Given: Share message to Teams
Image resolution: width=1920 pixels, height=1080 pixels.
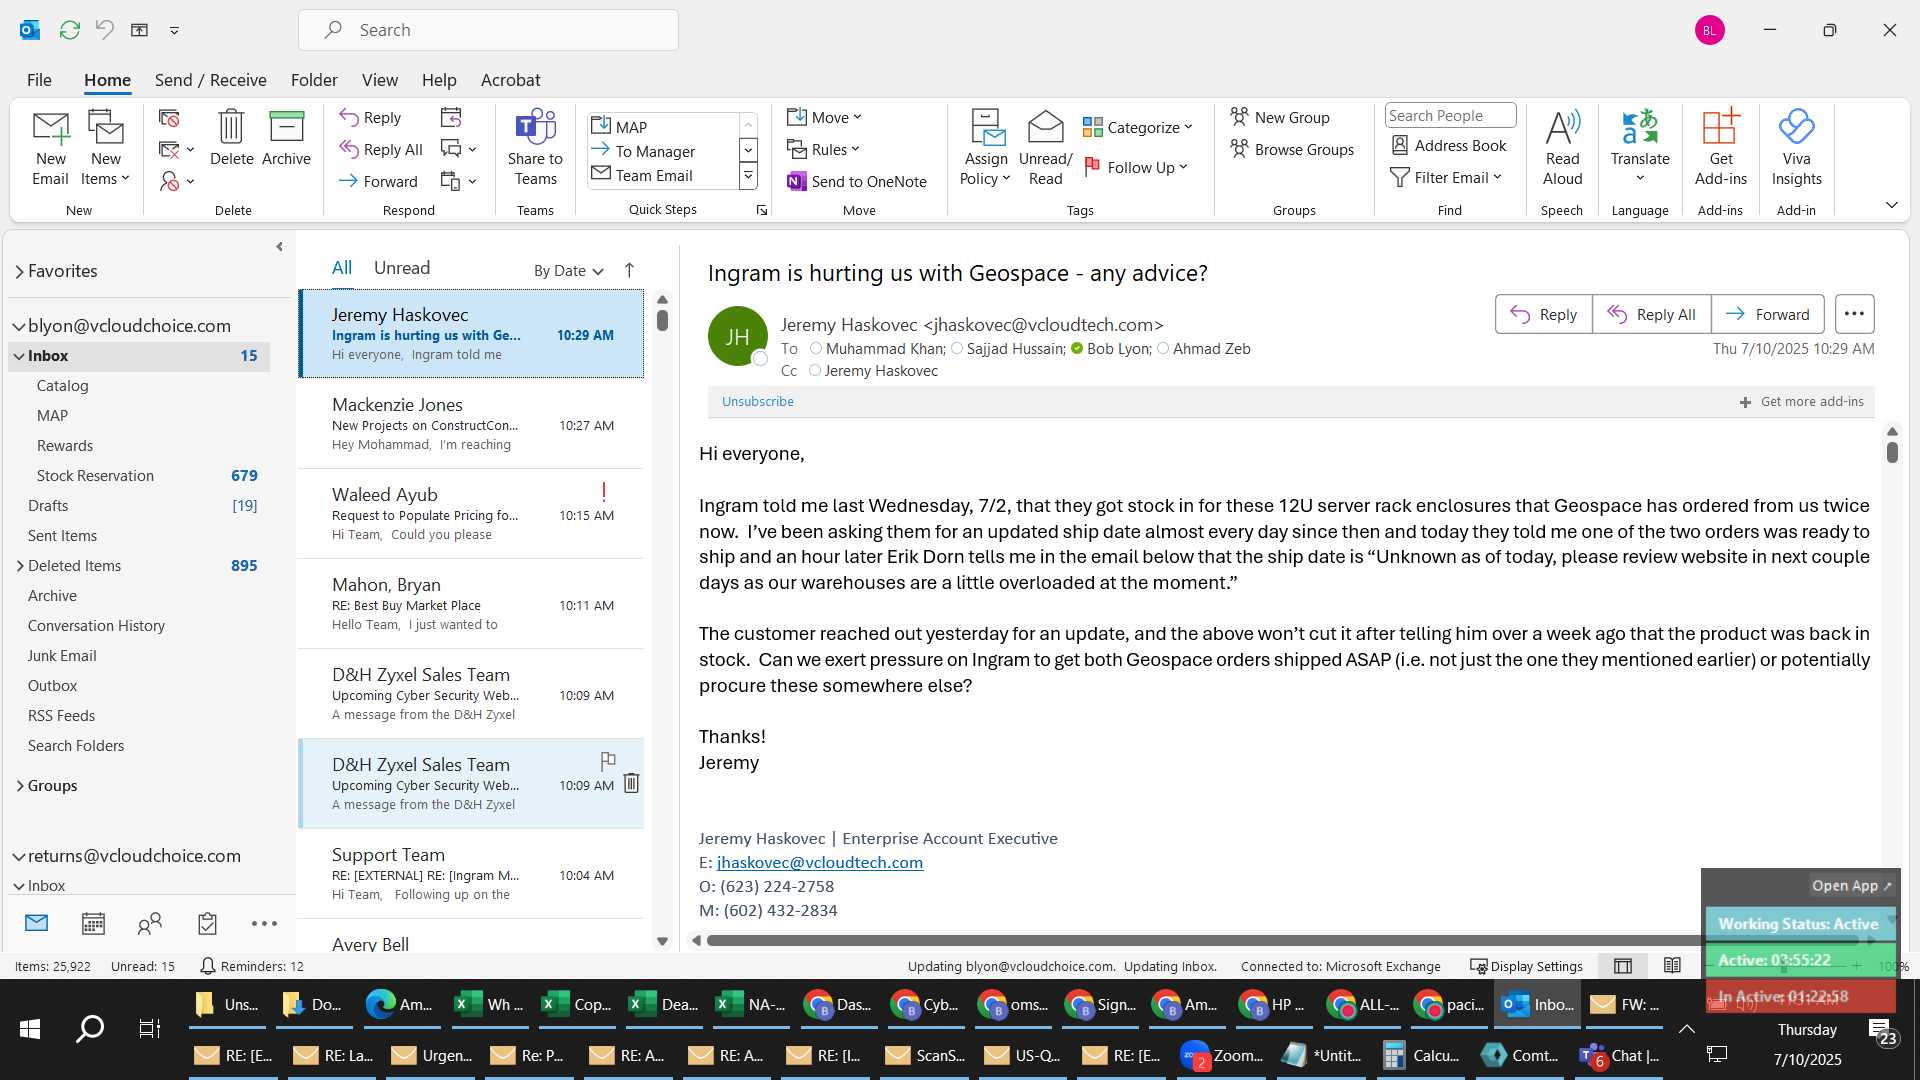Looking at the screenshot, I should (x=535, y=147).
